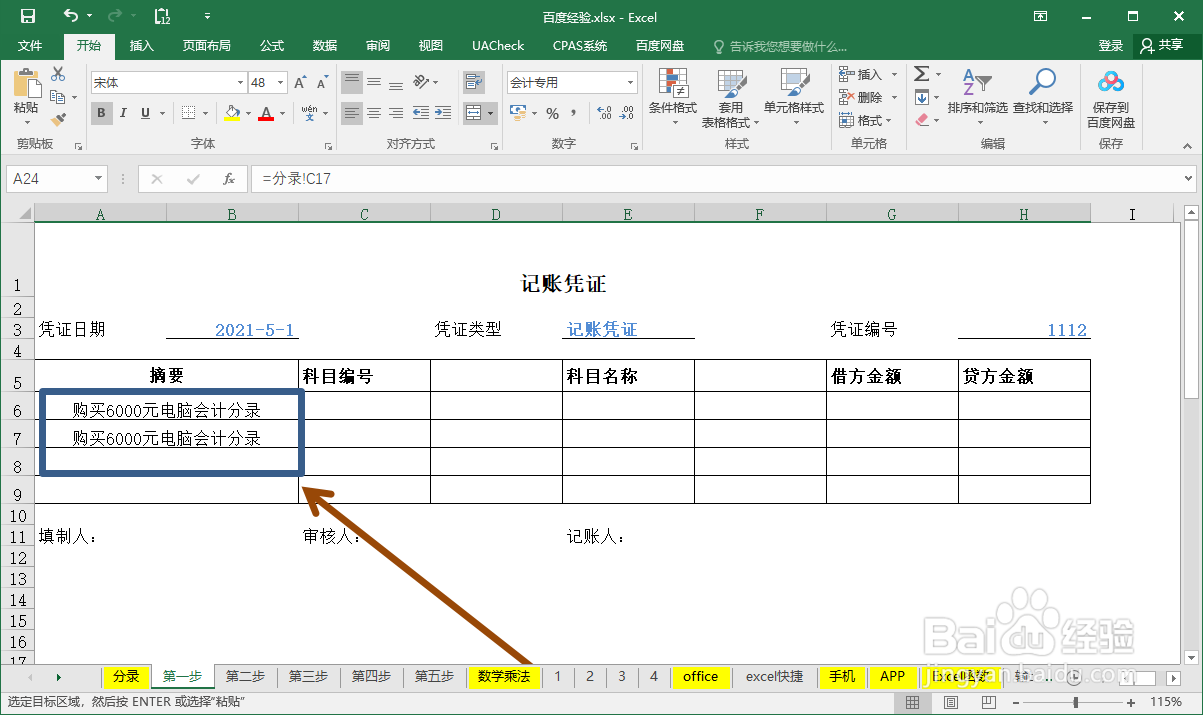The image size is (1203, 715).
Task: Toggle Italic formatting
Action: (124, 113)
